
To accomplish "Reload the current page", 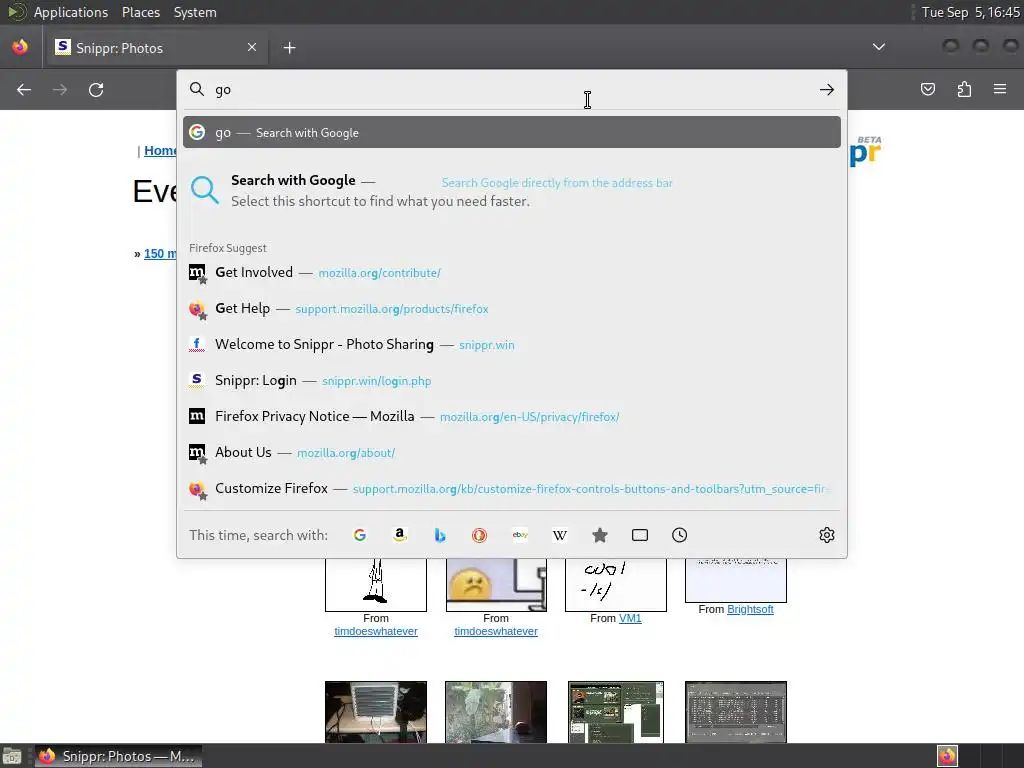I will (96, 89).
